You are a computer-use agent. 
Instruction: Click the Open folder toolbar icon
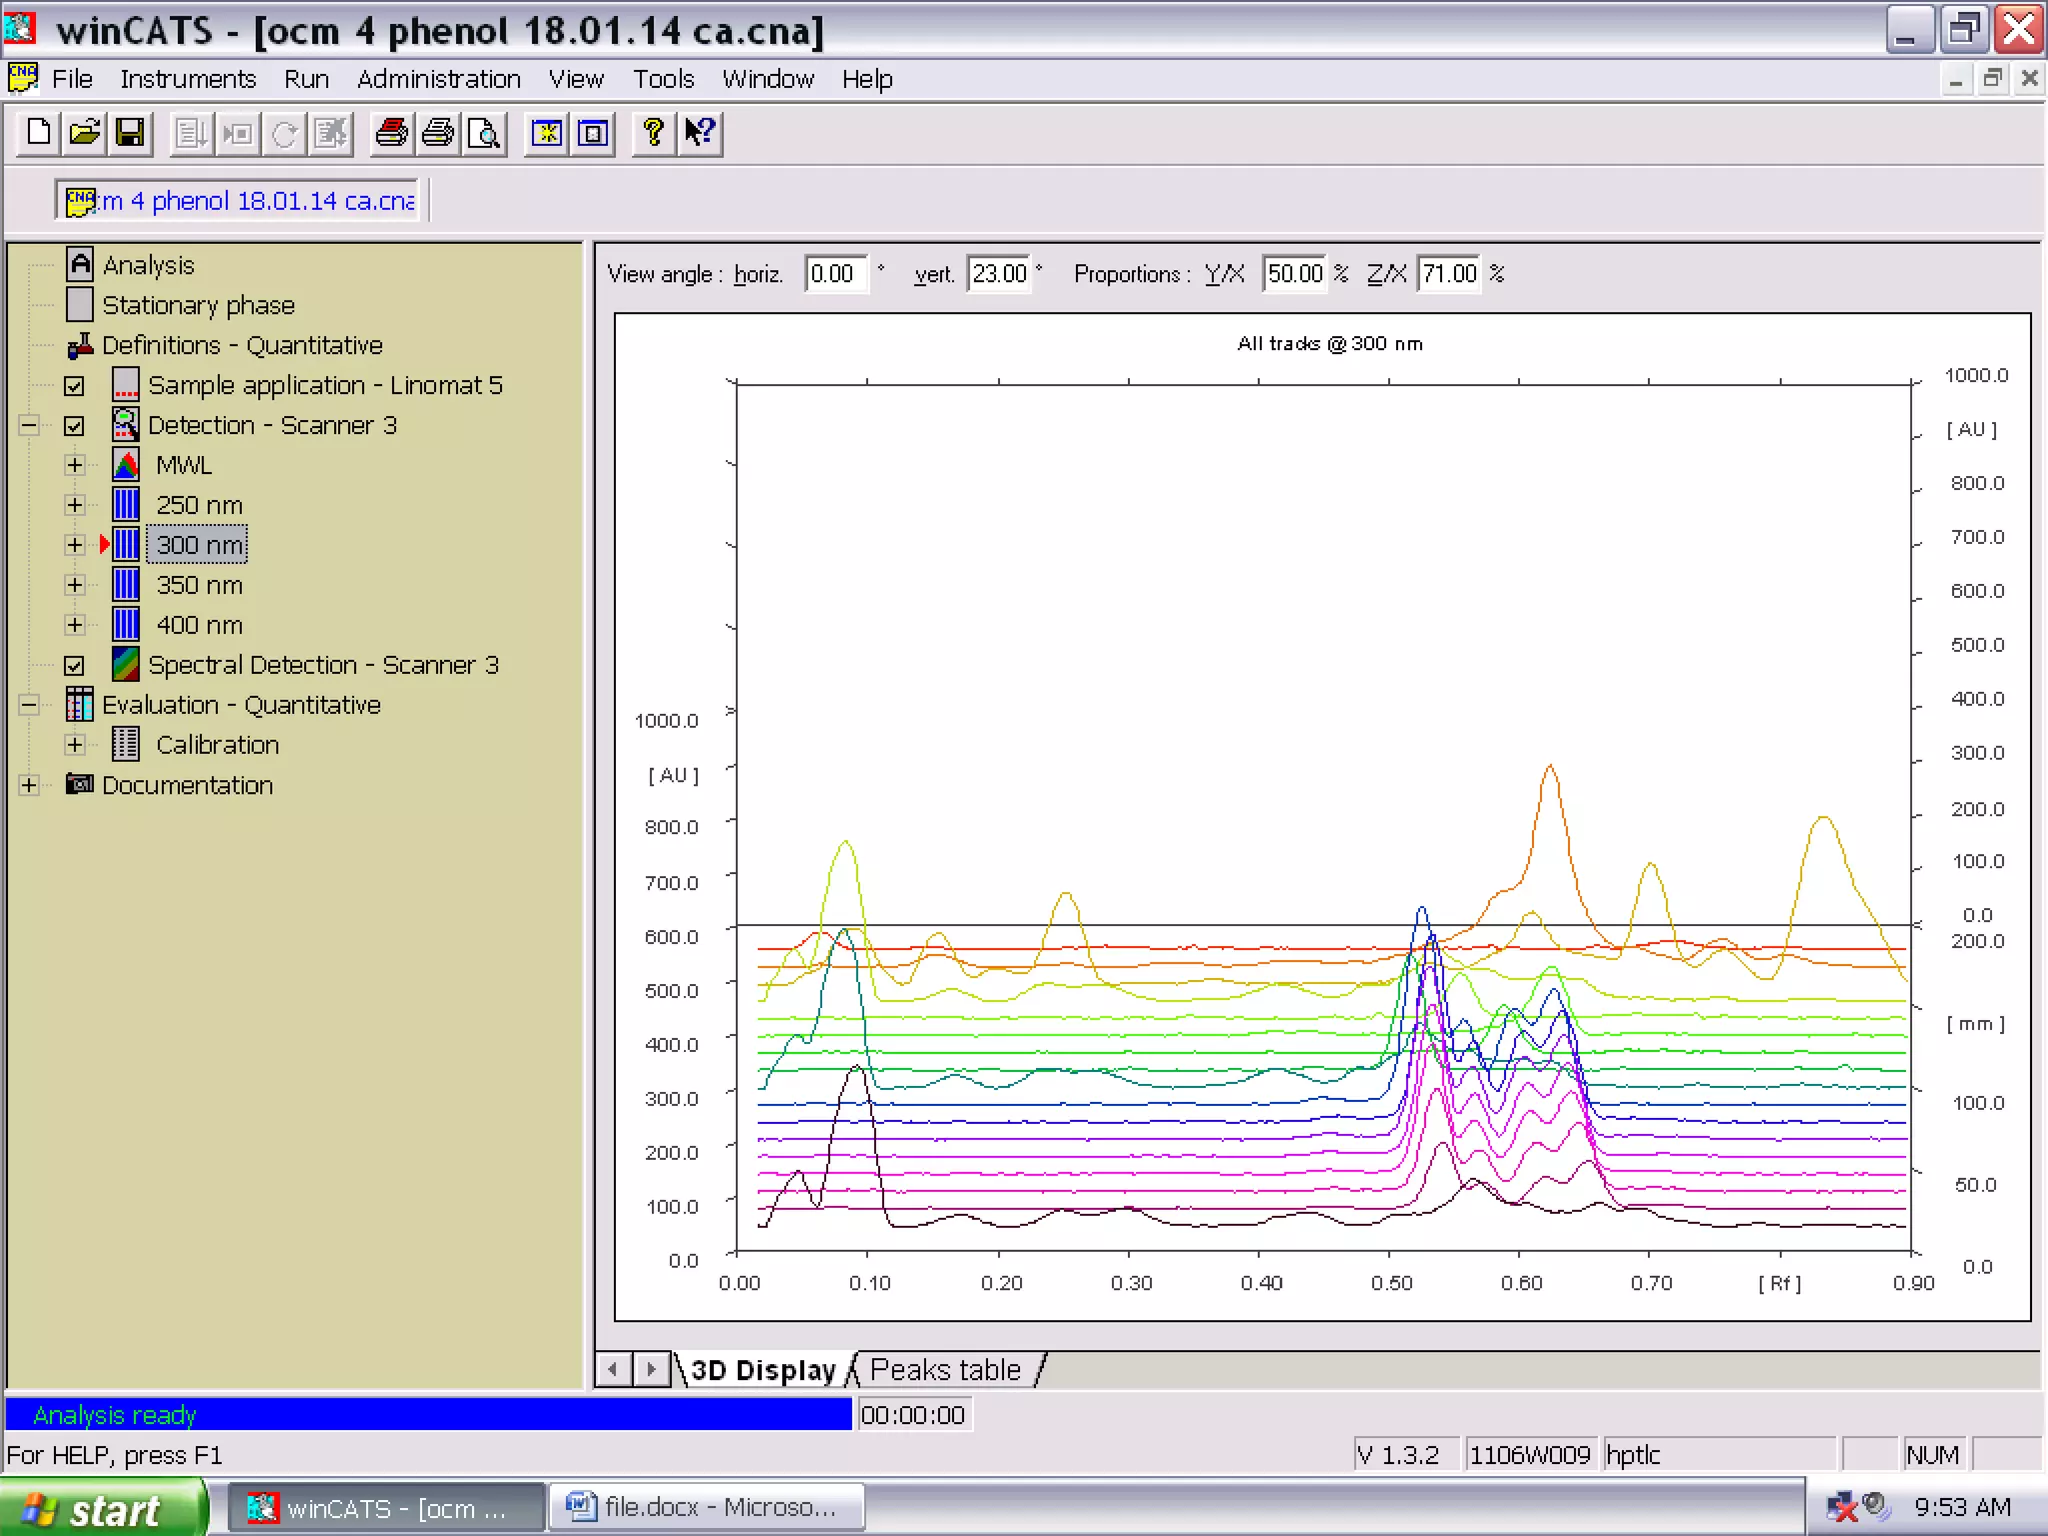tap(85, 133)
